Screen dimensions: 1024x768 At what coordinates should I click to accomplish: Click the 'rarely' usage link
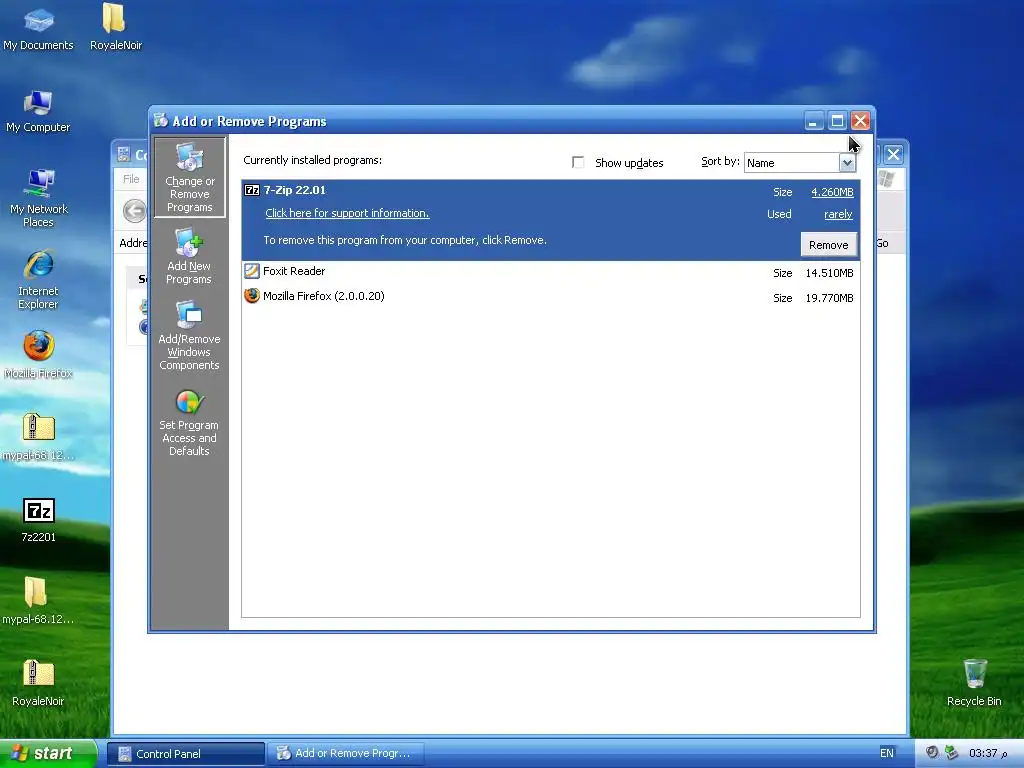pos(838,214)
